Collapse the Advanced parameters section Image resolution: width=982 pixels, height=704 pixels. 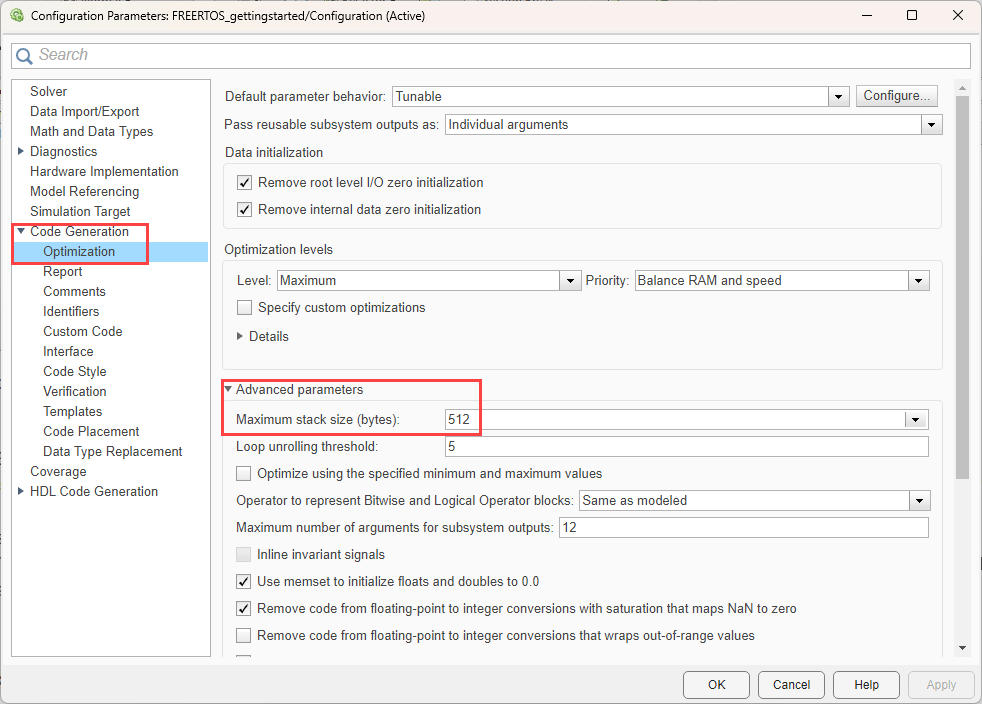tap(229, 390)
